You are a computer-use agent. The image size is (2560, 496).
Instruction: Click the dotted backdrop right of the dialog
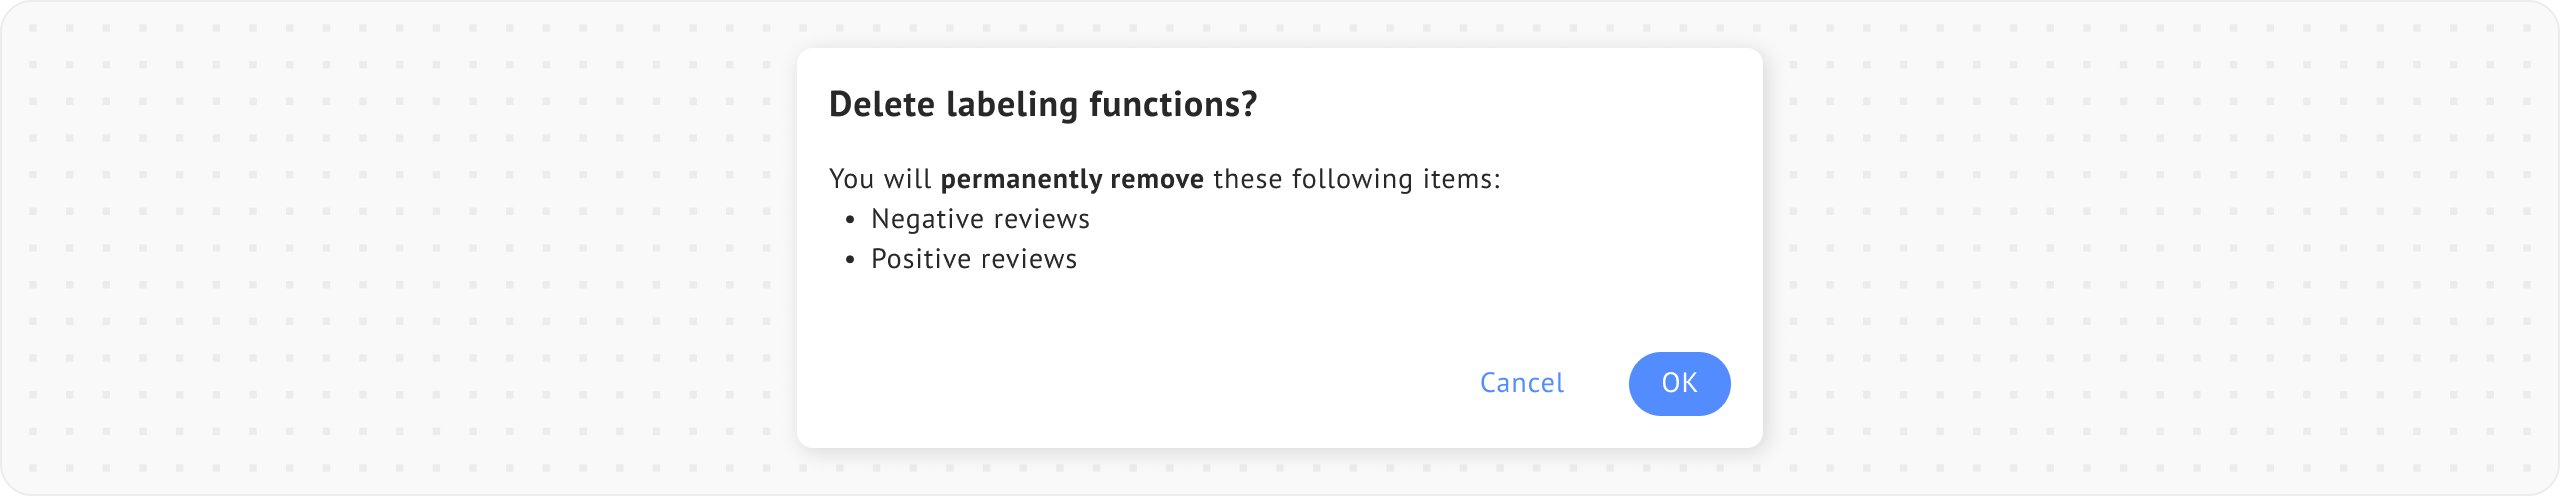tap(2150, 250)
